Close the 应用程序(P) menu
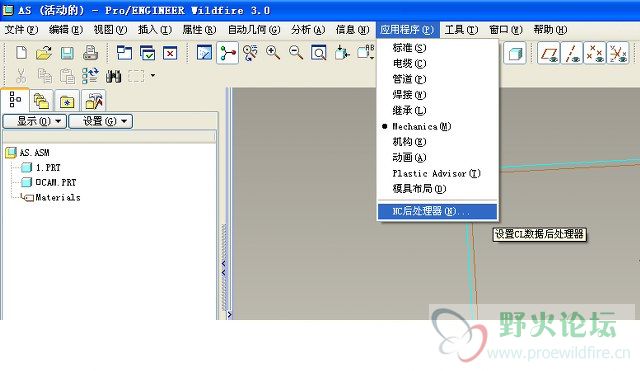640x371 pixels. [x=407, y=30]
